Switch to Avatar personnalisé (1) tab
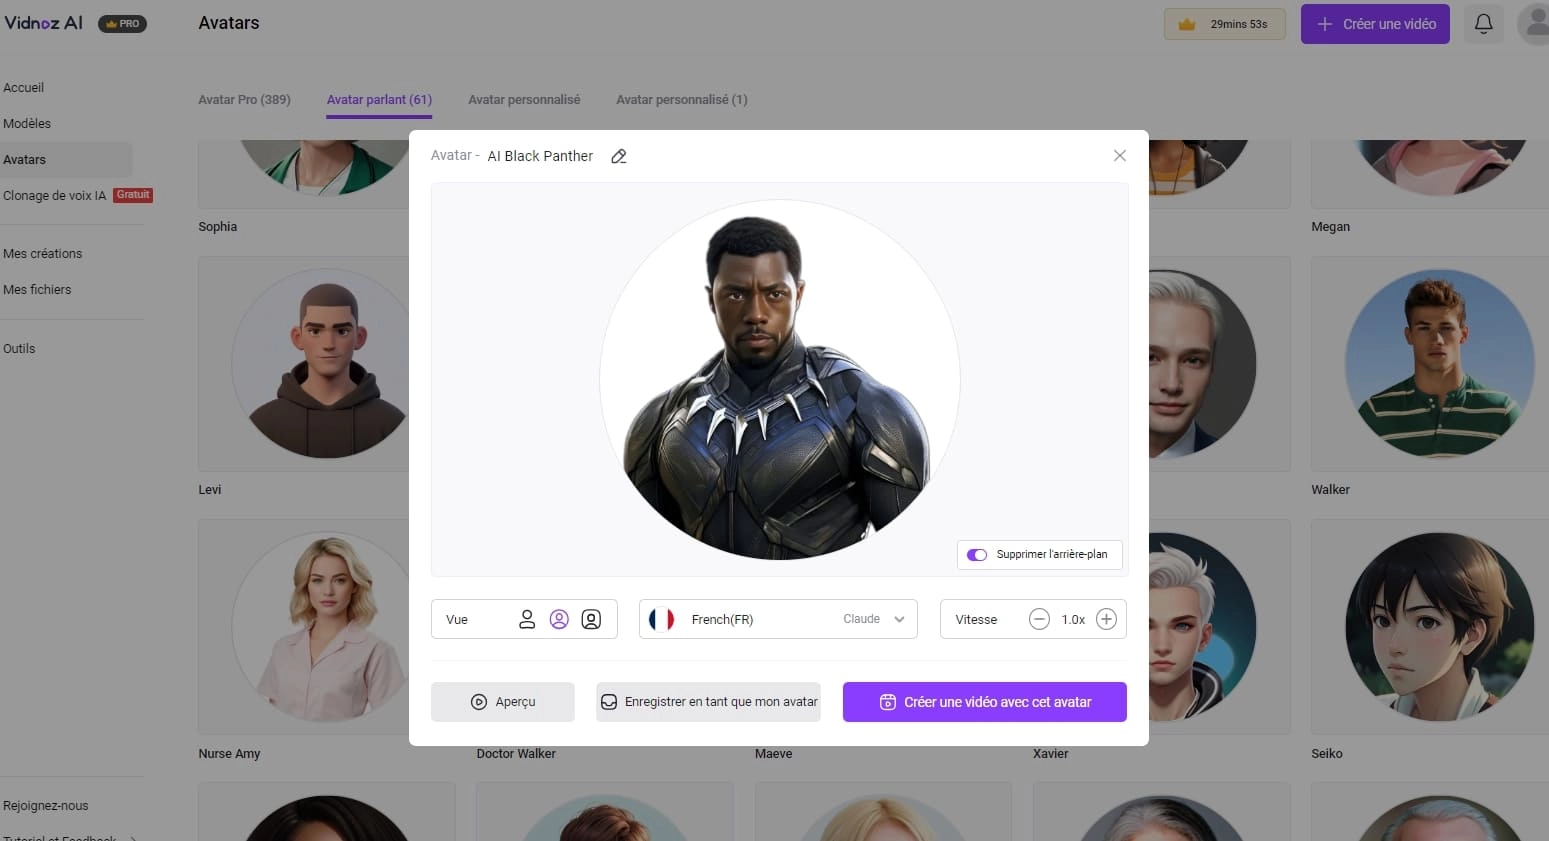 click(682, 99)
